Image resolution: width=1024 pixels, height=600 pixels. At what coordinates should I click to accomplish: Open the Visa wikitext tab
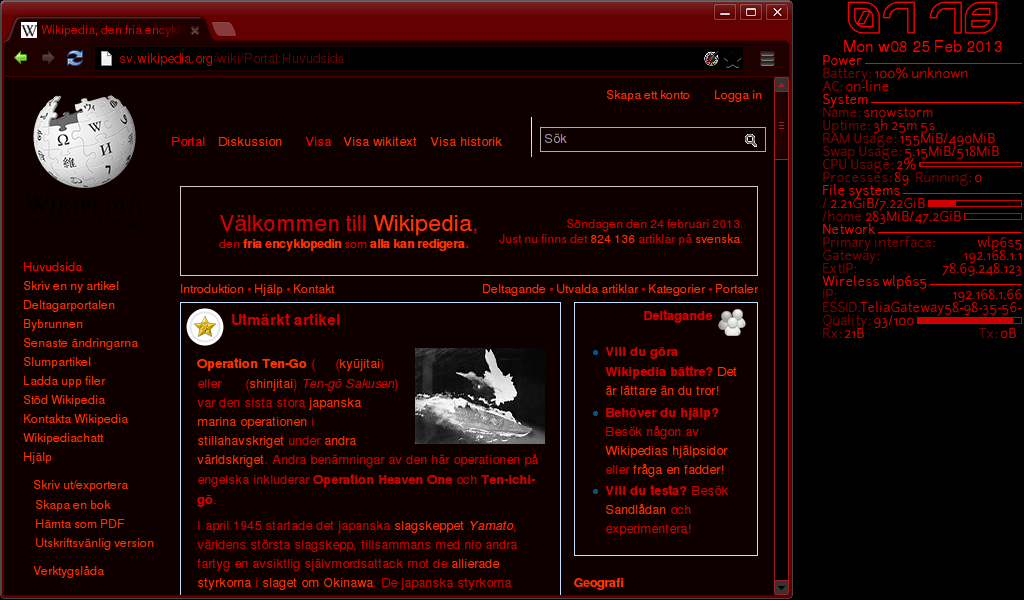click(380, 142)
